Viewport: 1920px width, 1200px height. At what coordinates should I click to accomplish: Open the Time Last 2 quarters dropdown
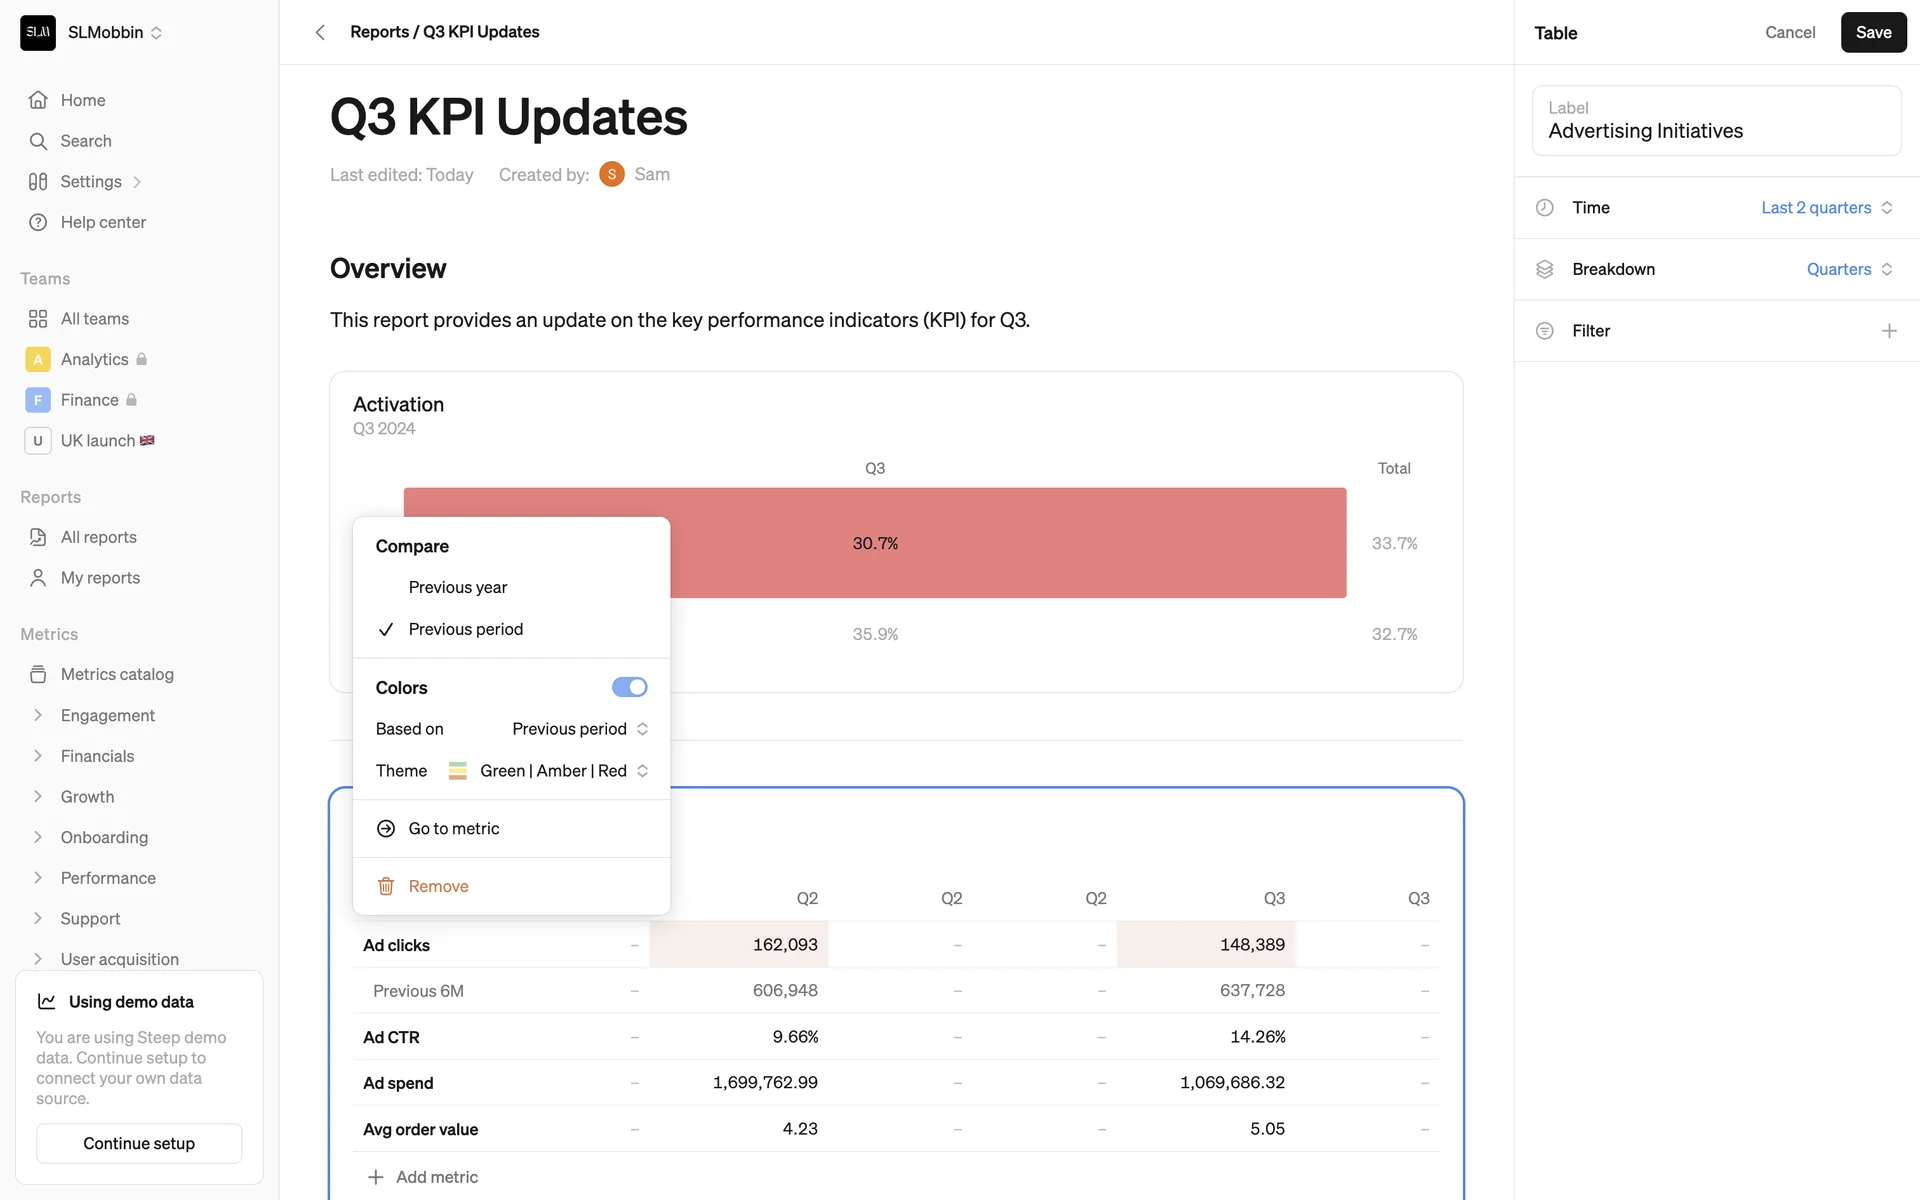1826,208
